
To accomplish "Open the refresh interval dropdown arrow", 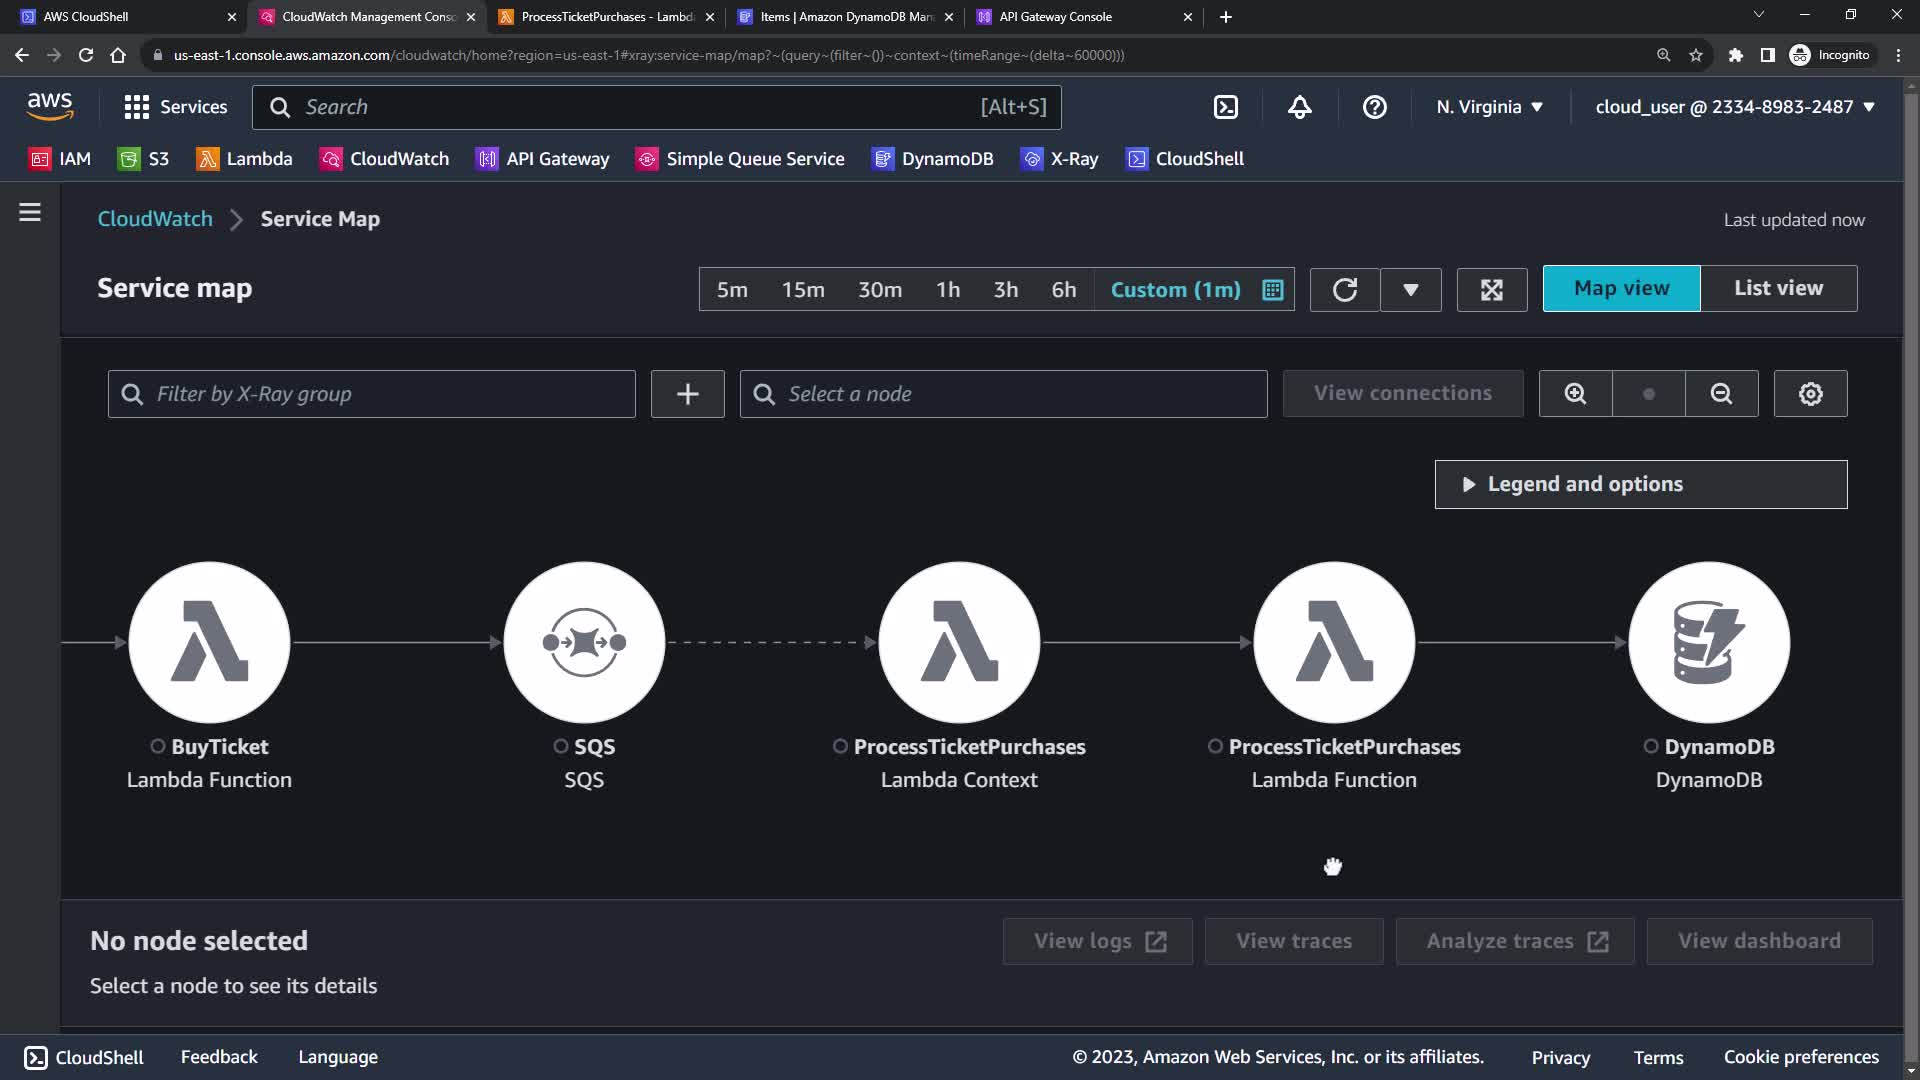I will (x=1410, y=290).
